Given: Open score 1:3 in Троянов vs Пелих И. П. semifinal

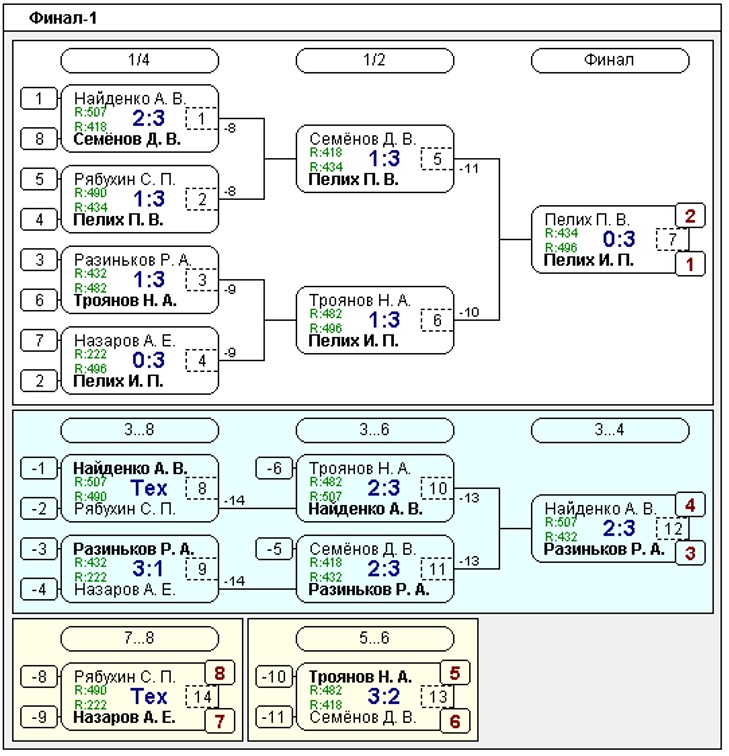Looking at the screenshot, I should [384, 320].
